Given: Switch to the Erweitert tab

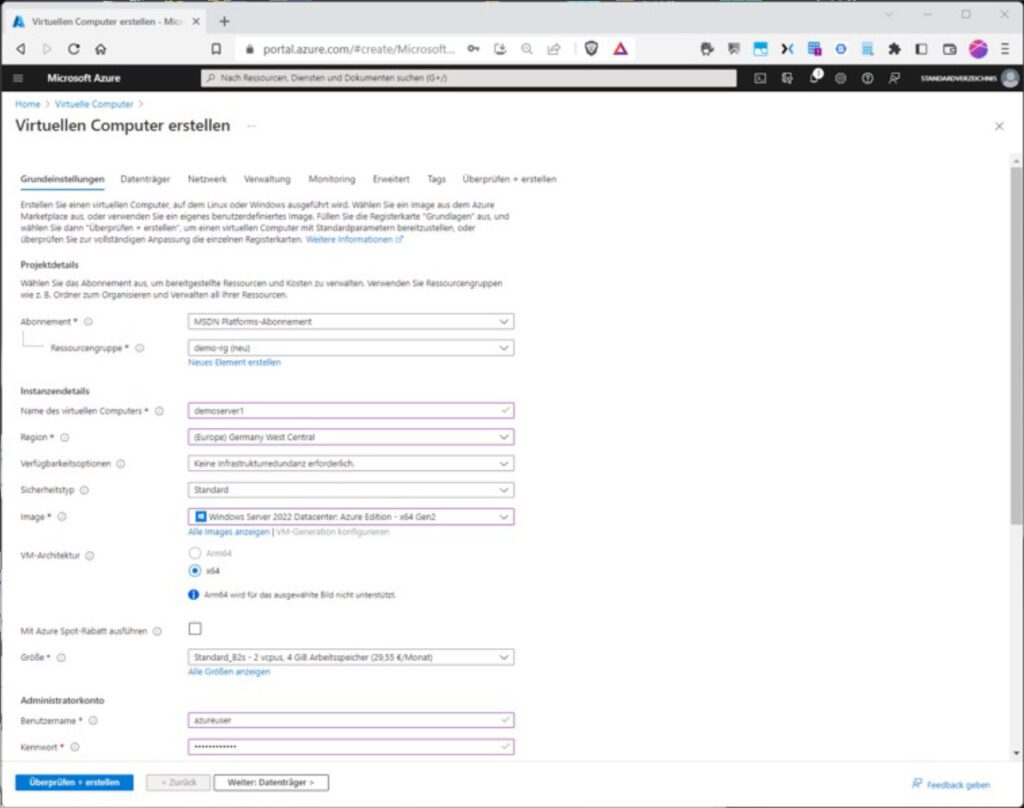Looking at the screenshot, I should coord(391,179).
